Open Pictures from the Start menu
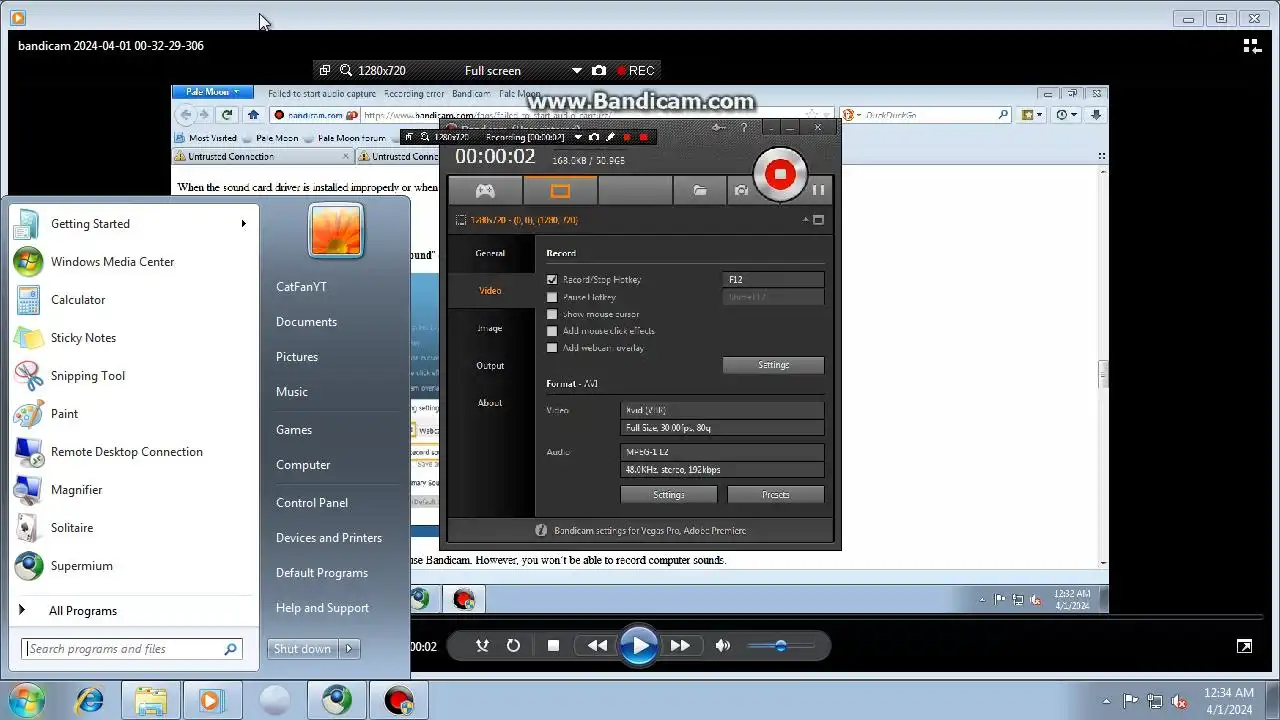Screen dimensions: 1280x720 tap(297, 357)
